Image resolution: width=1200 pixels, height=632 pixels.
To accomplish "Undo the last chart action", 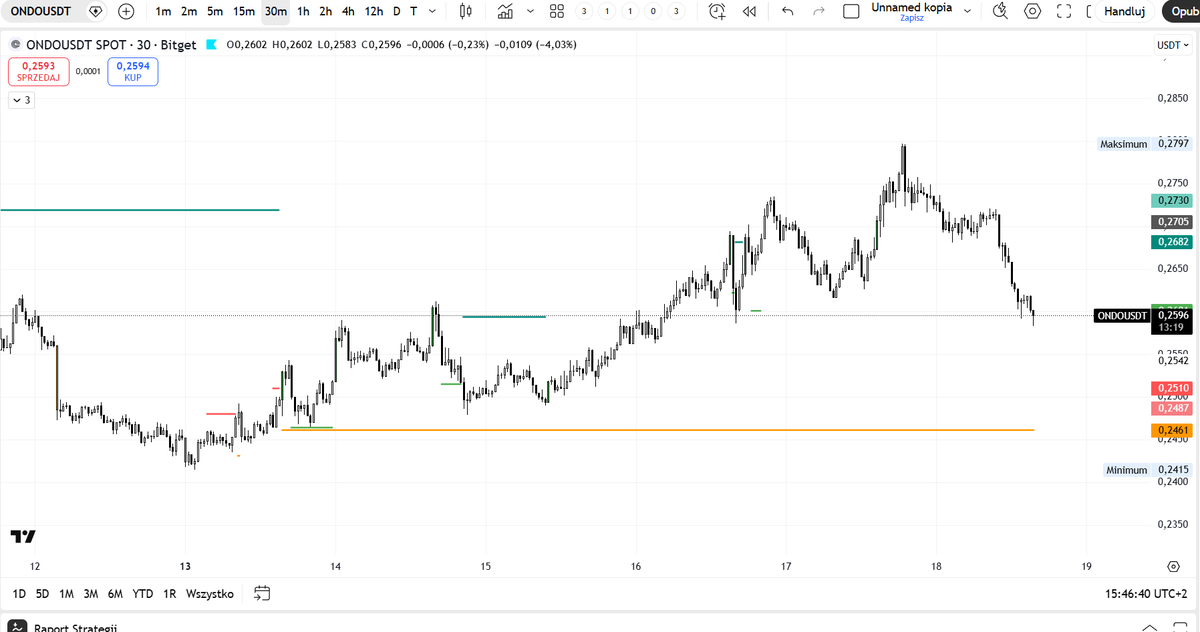I will (787, 11).
